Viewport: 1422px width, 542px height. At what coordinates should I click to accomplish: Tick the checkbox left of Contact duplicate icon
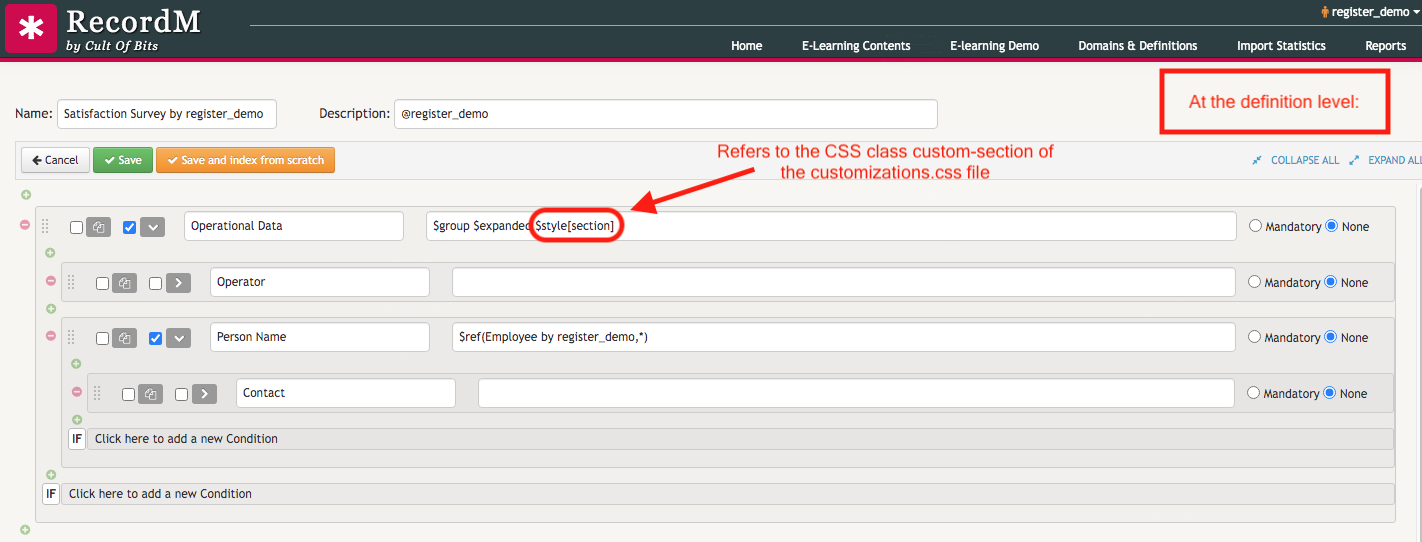(129, 394)
